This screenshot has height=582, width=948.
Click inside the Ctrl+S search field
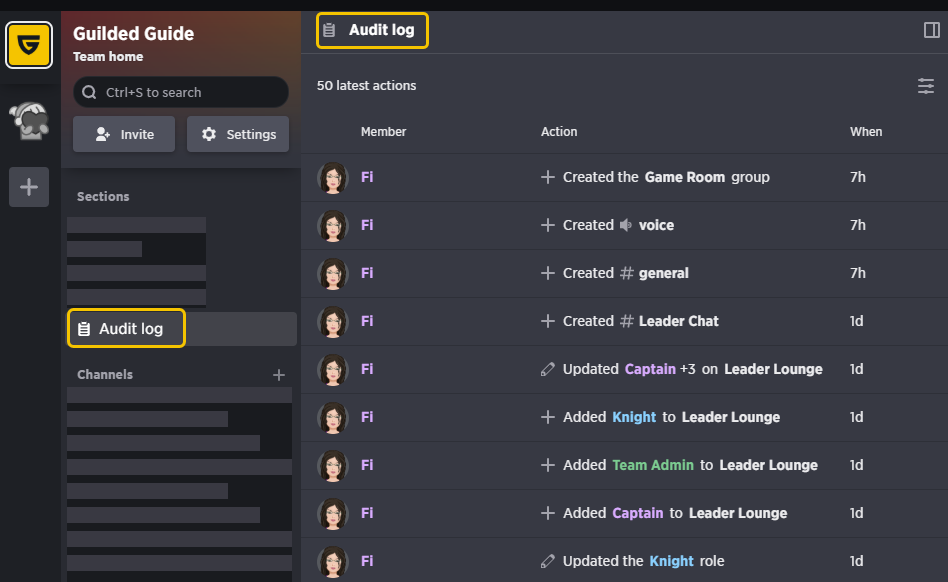(x=180, y=92)
